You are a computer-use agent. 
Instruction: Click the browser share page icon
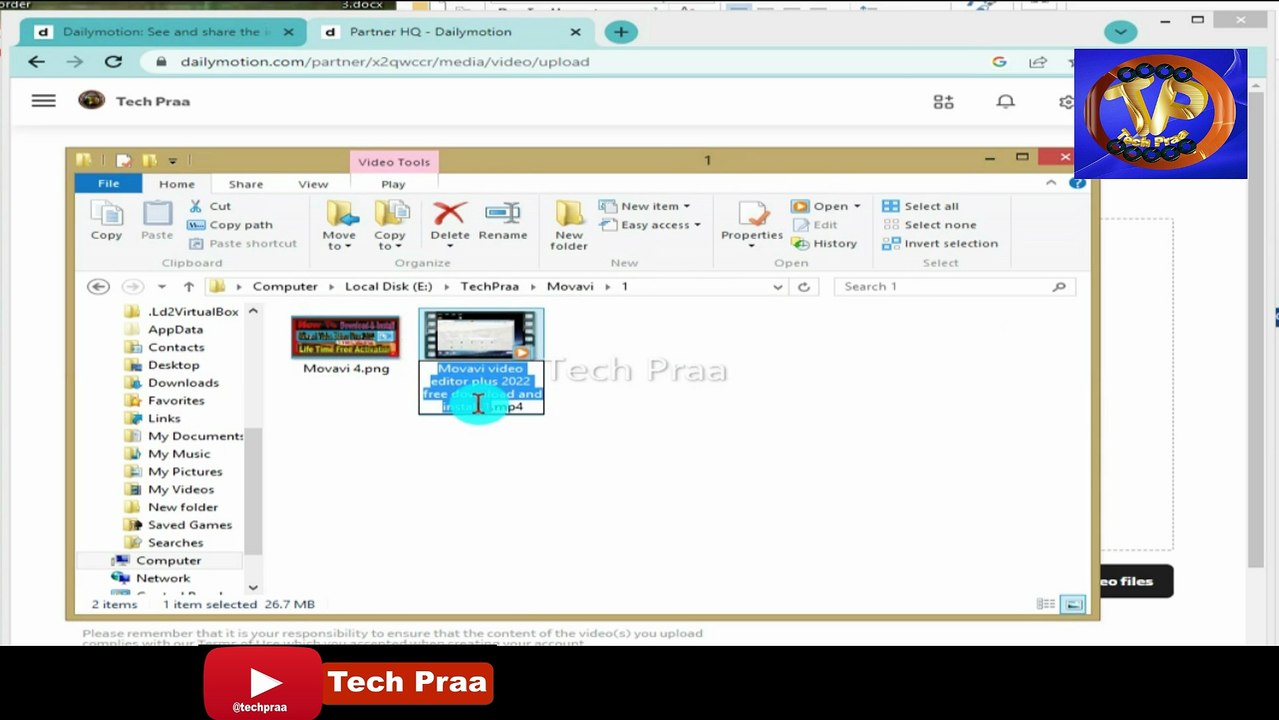1038,62
